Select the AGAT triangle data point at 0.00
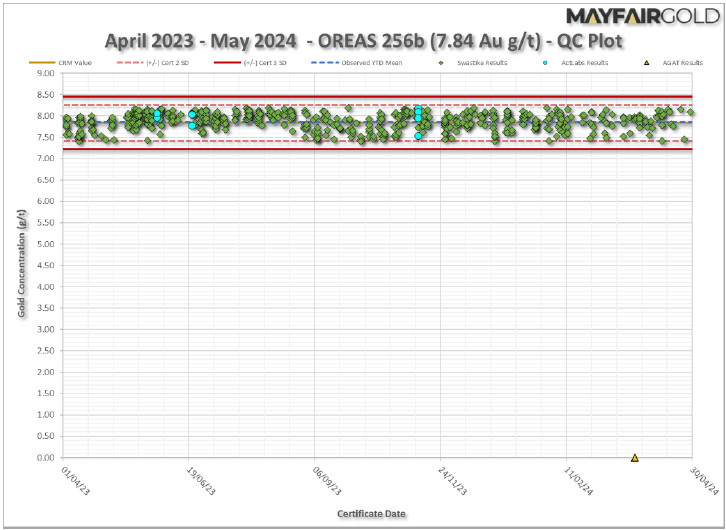Screen dimensions: 726x530 click(x=635, y=458)
